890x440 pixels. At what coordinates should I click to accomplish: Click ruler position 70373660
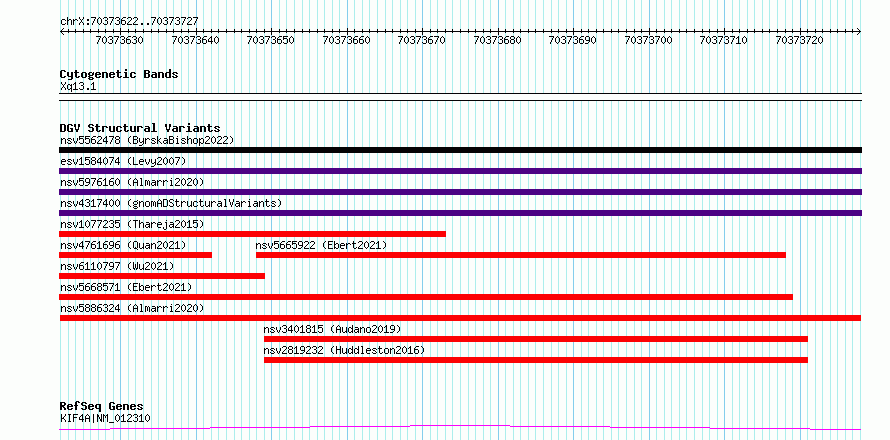tap(346, 40)
